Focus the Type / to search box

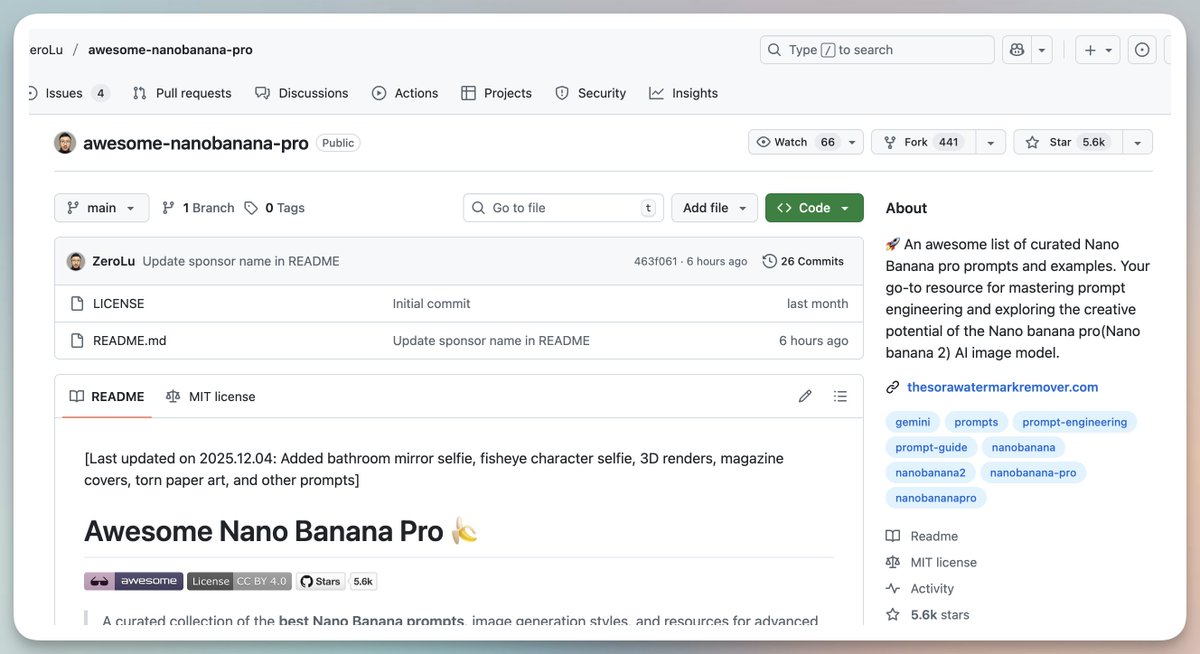click(877, 50)
